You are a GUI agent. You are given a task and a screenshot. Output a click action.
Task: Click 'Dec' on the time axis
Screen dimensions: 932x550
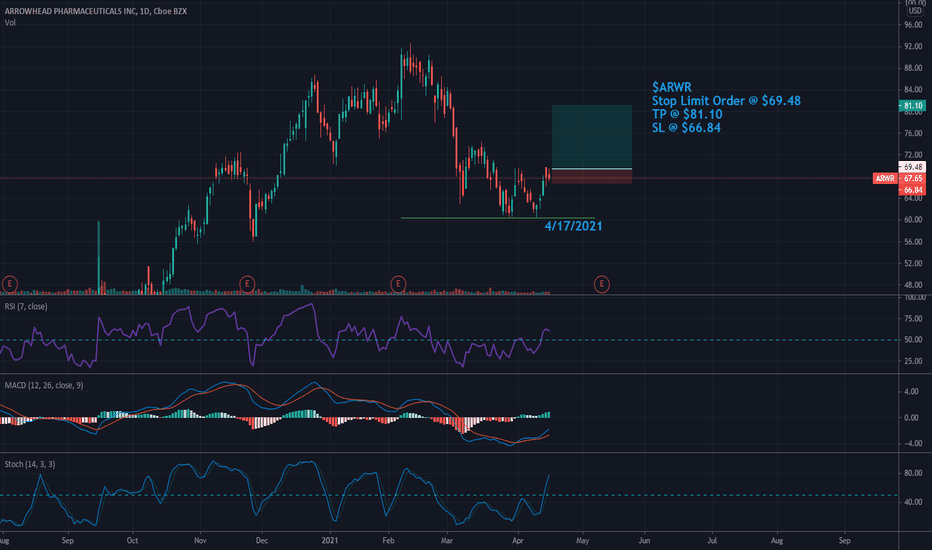[262, 540]
